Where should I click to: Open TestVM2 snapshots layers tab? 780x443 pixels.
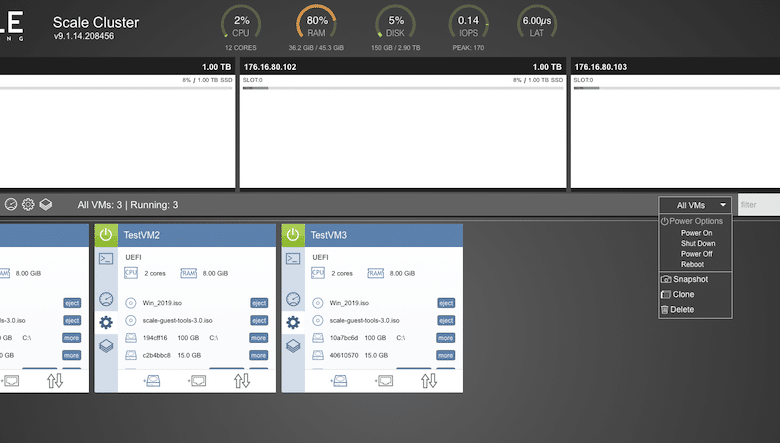[106, 346]
